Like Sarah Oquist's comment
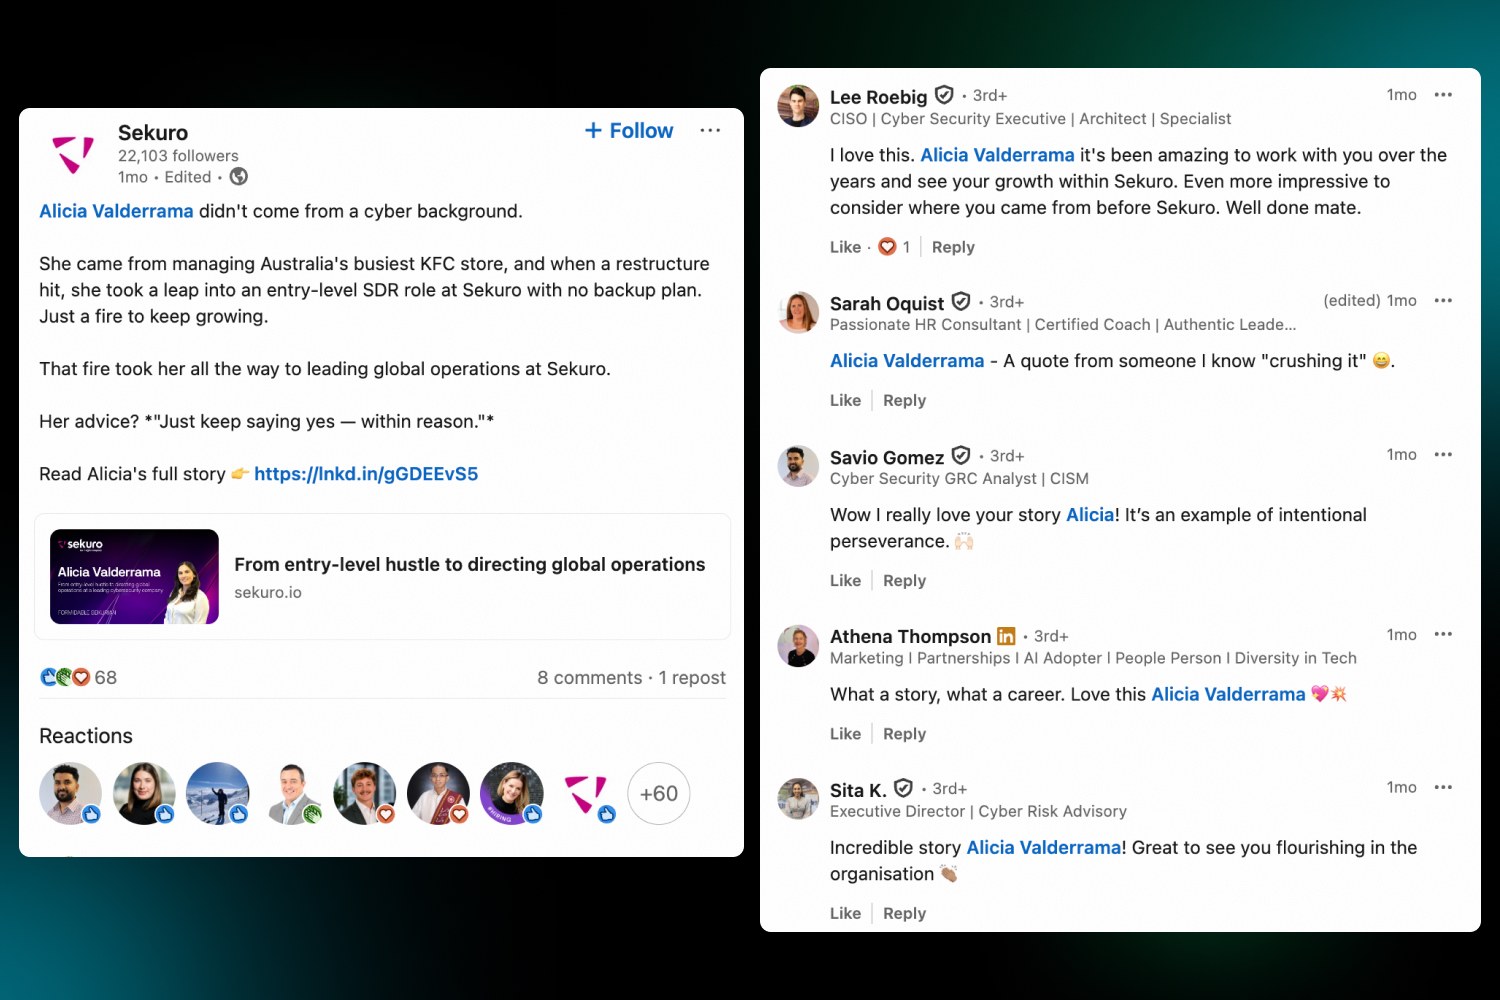The height and width of the screenshot is (1000, 1500). click(x=845, y=400)
